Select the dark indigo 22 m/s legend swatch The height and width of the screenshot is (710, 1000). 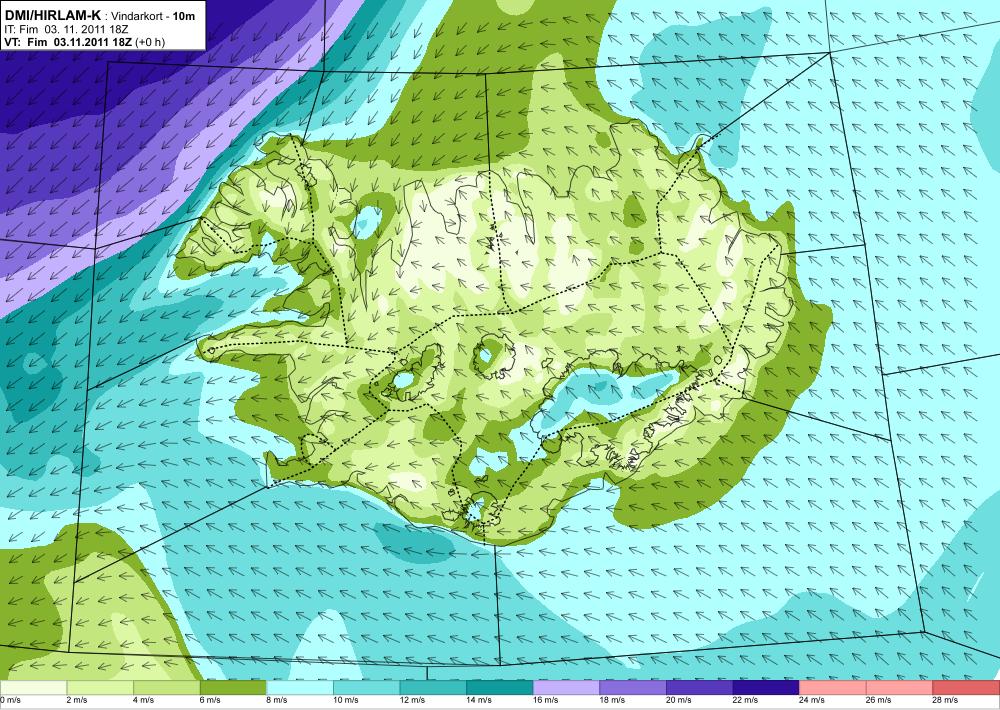click(766, 688)
